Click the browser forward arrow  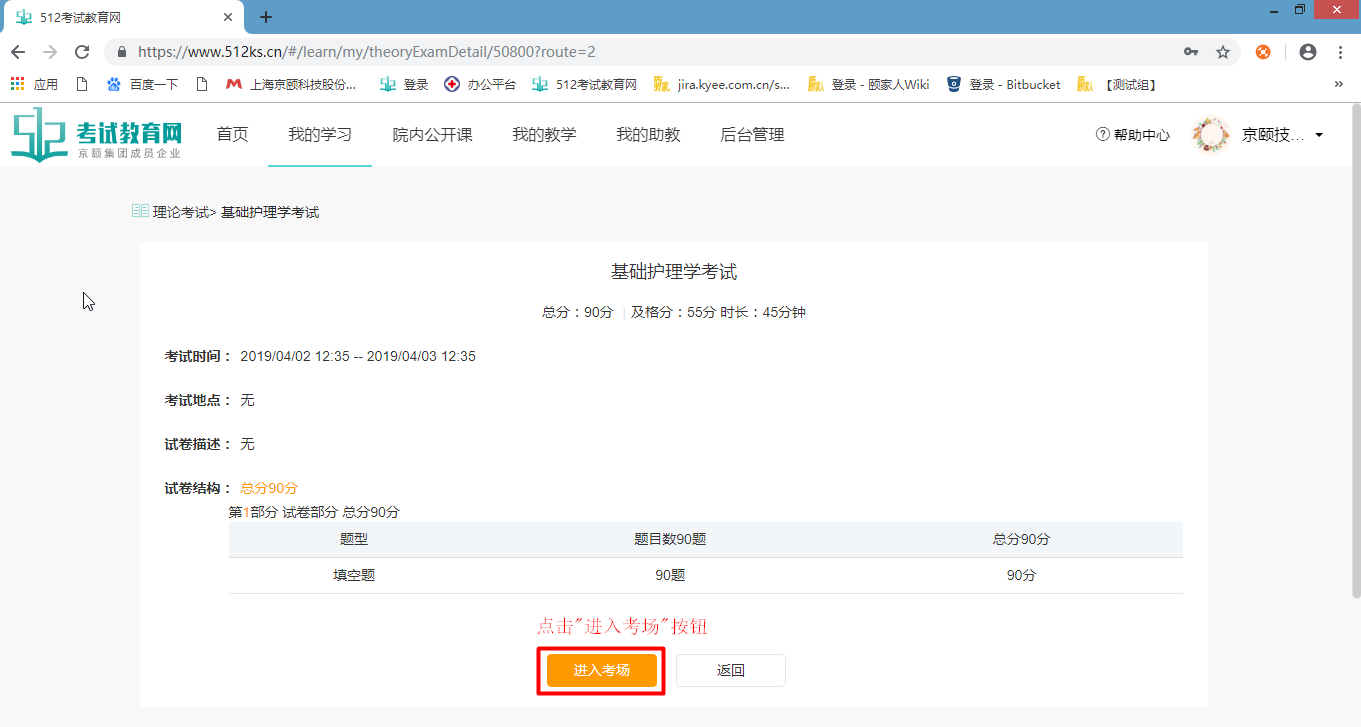[50, 52]
